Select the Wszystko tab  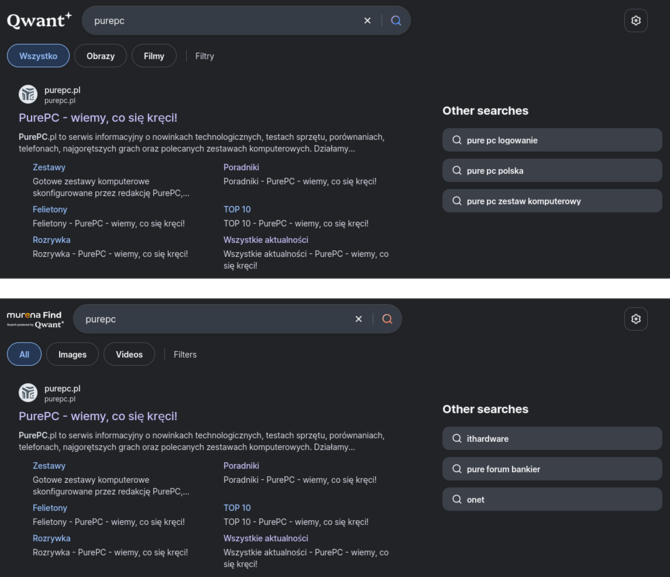click(38, 56)
